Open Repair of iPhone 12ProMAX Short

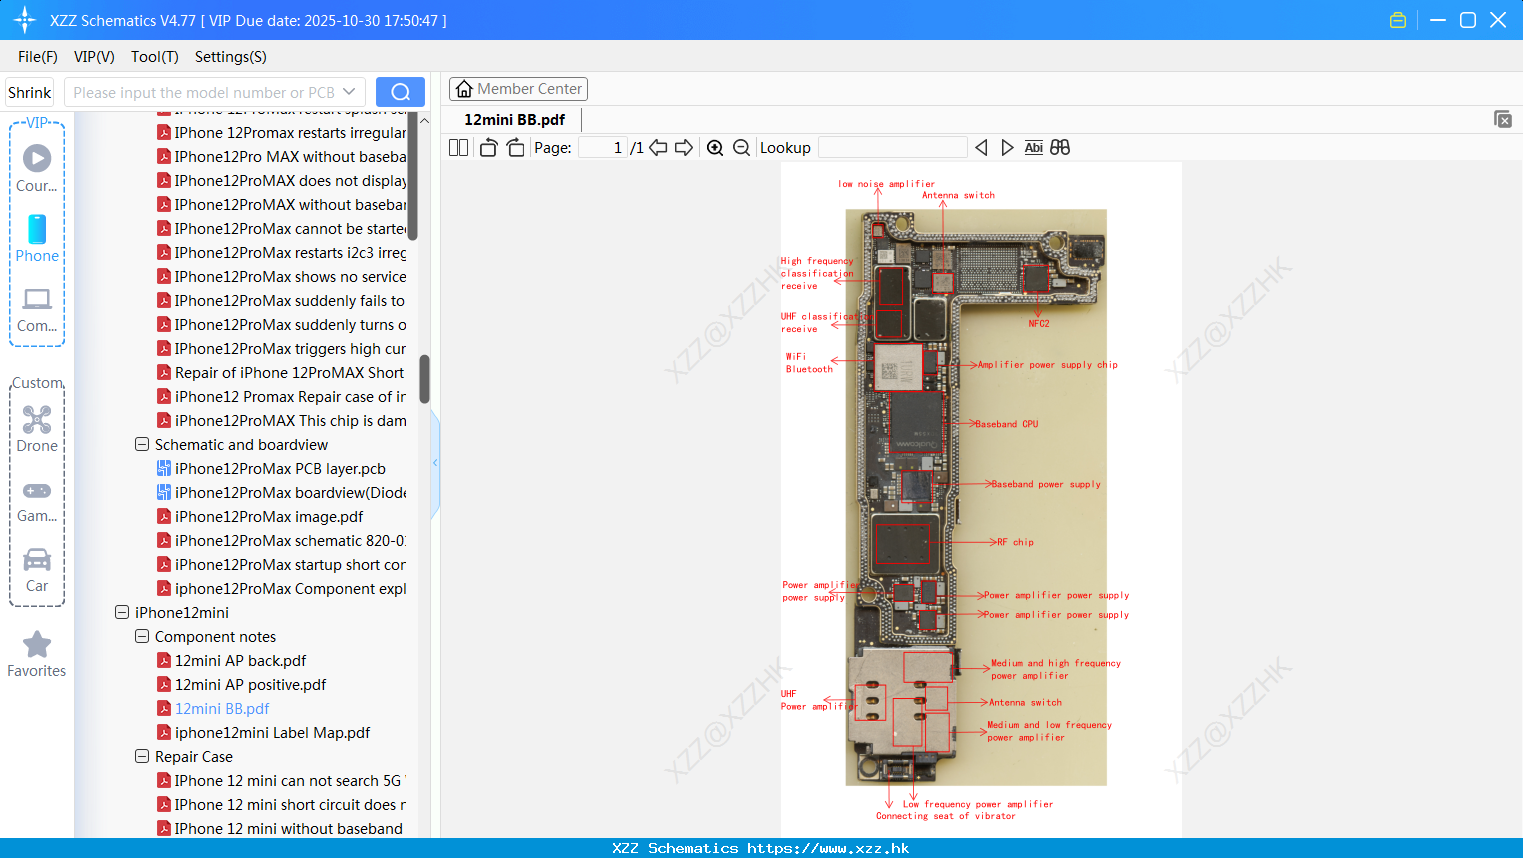(x=289, y=372)
